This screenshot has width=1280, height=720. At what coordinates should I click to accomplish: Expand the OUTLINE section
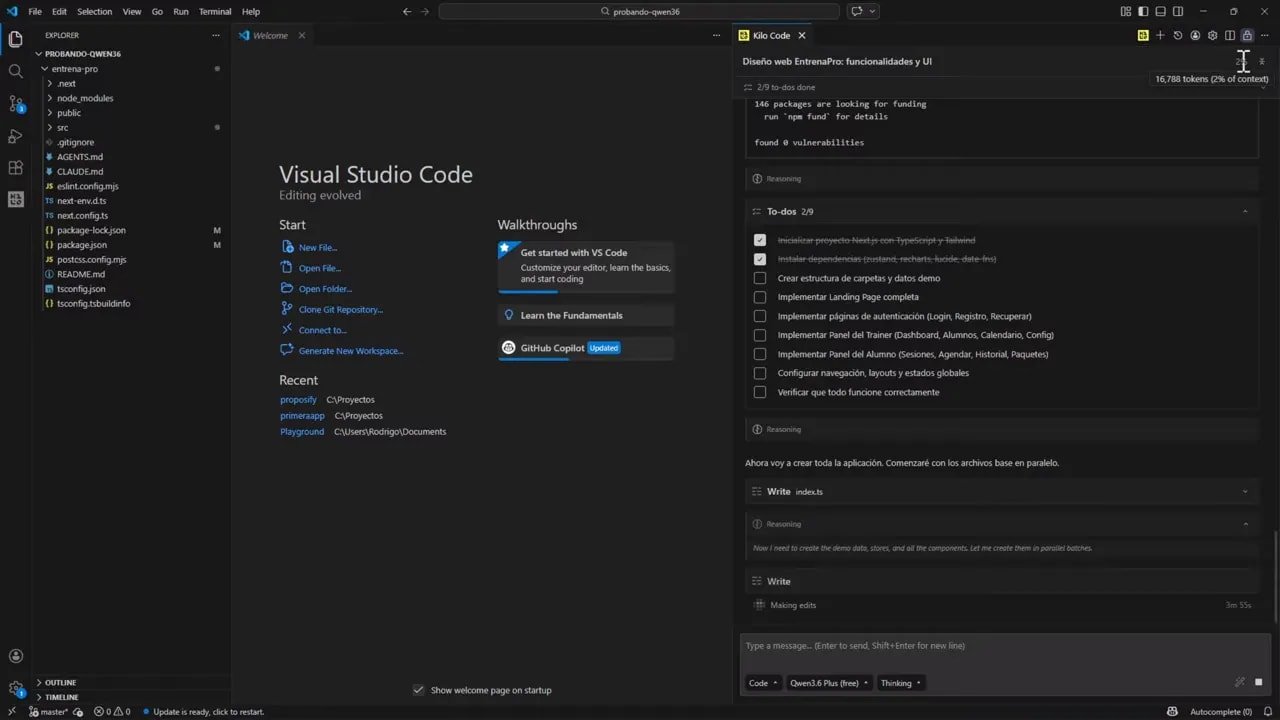(130, 682)
